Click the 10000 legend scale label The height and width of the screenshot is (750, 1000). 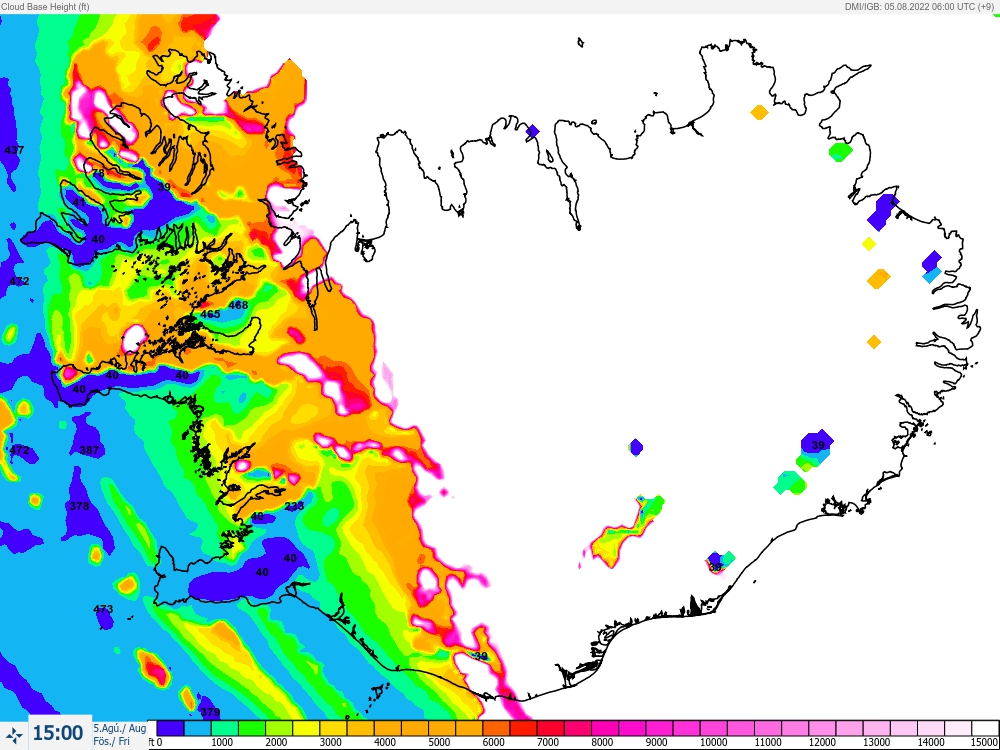pos(712,743)
